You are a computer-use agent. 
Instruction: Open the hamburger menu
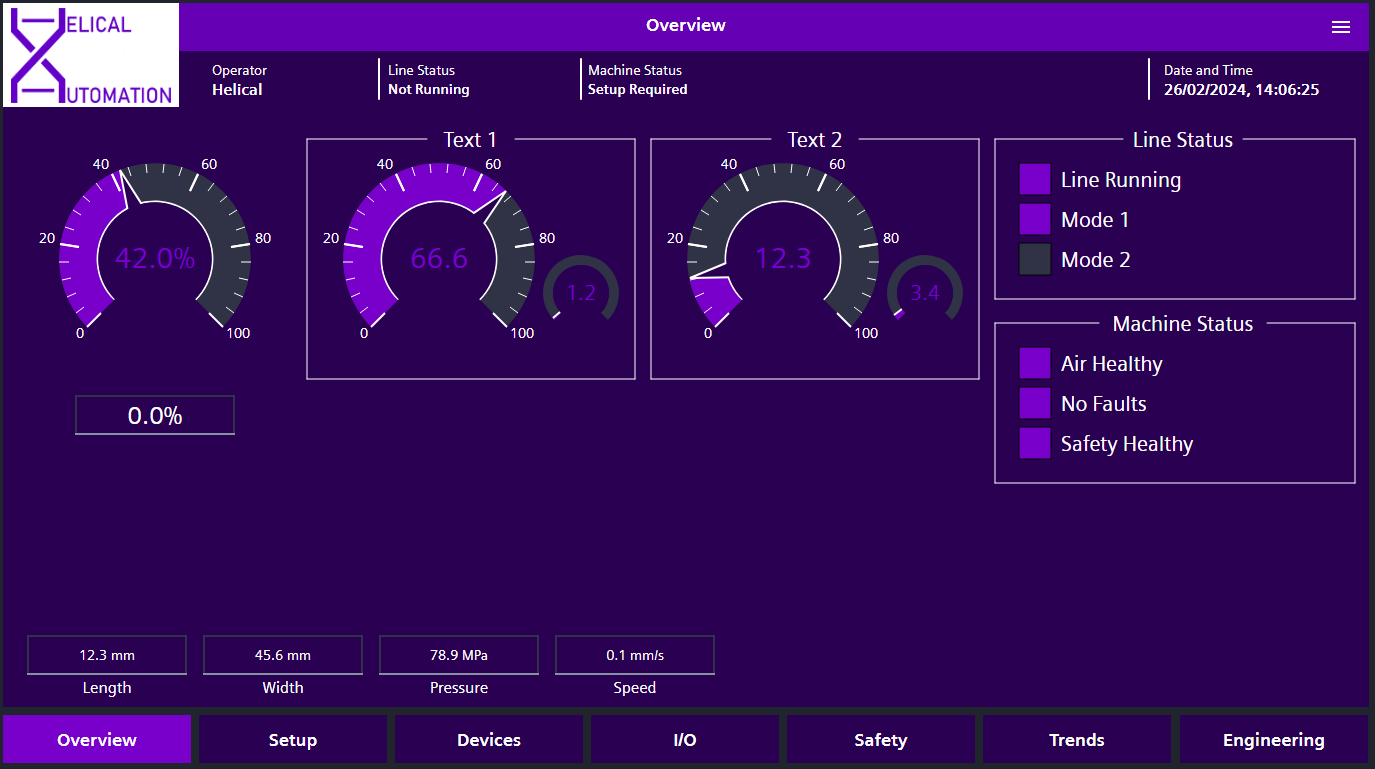coord(1341,26)
